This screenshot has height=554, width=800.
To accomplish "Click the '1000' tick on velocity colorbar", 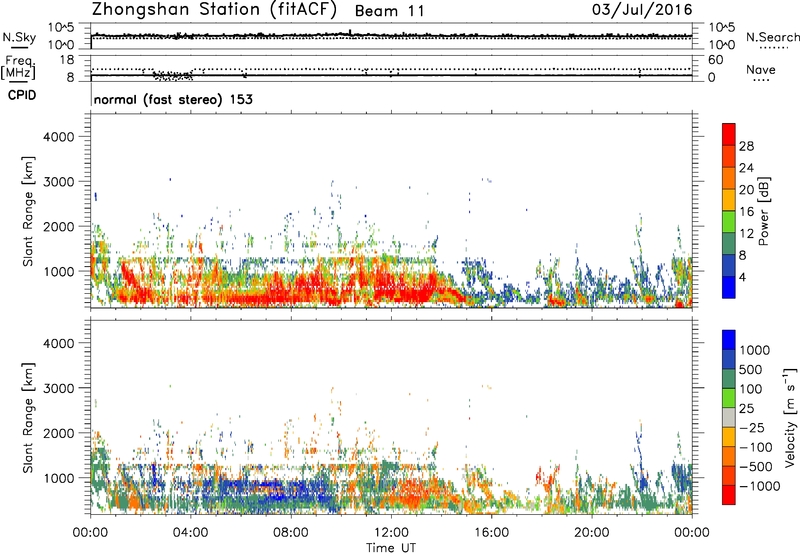I will [x=754, y=350].
